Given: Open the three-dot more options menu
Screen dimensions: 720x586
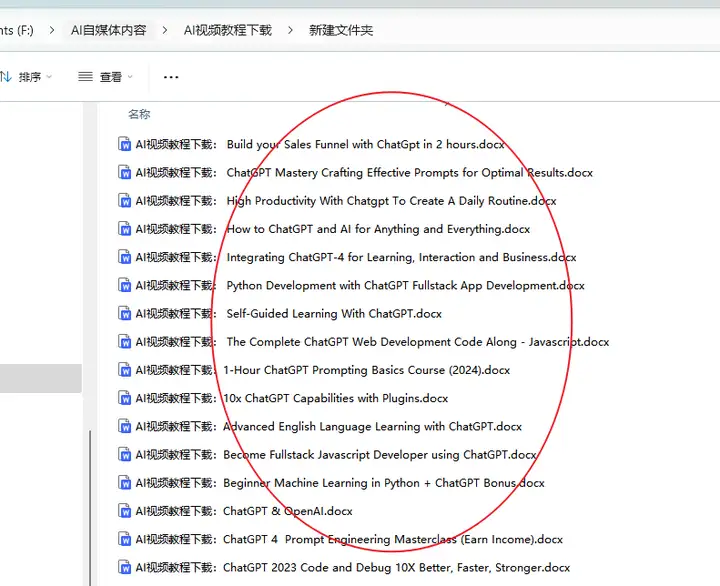Looking at the screenshot, I should tap(171, 77).
